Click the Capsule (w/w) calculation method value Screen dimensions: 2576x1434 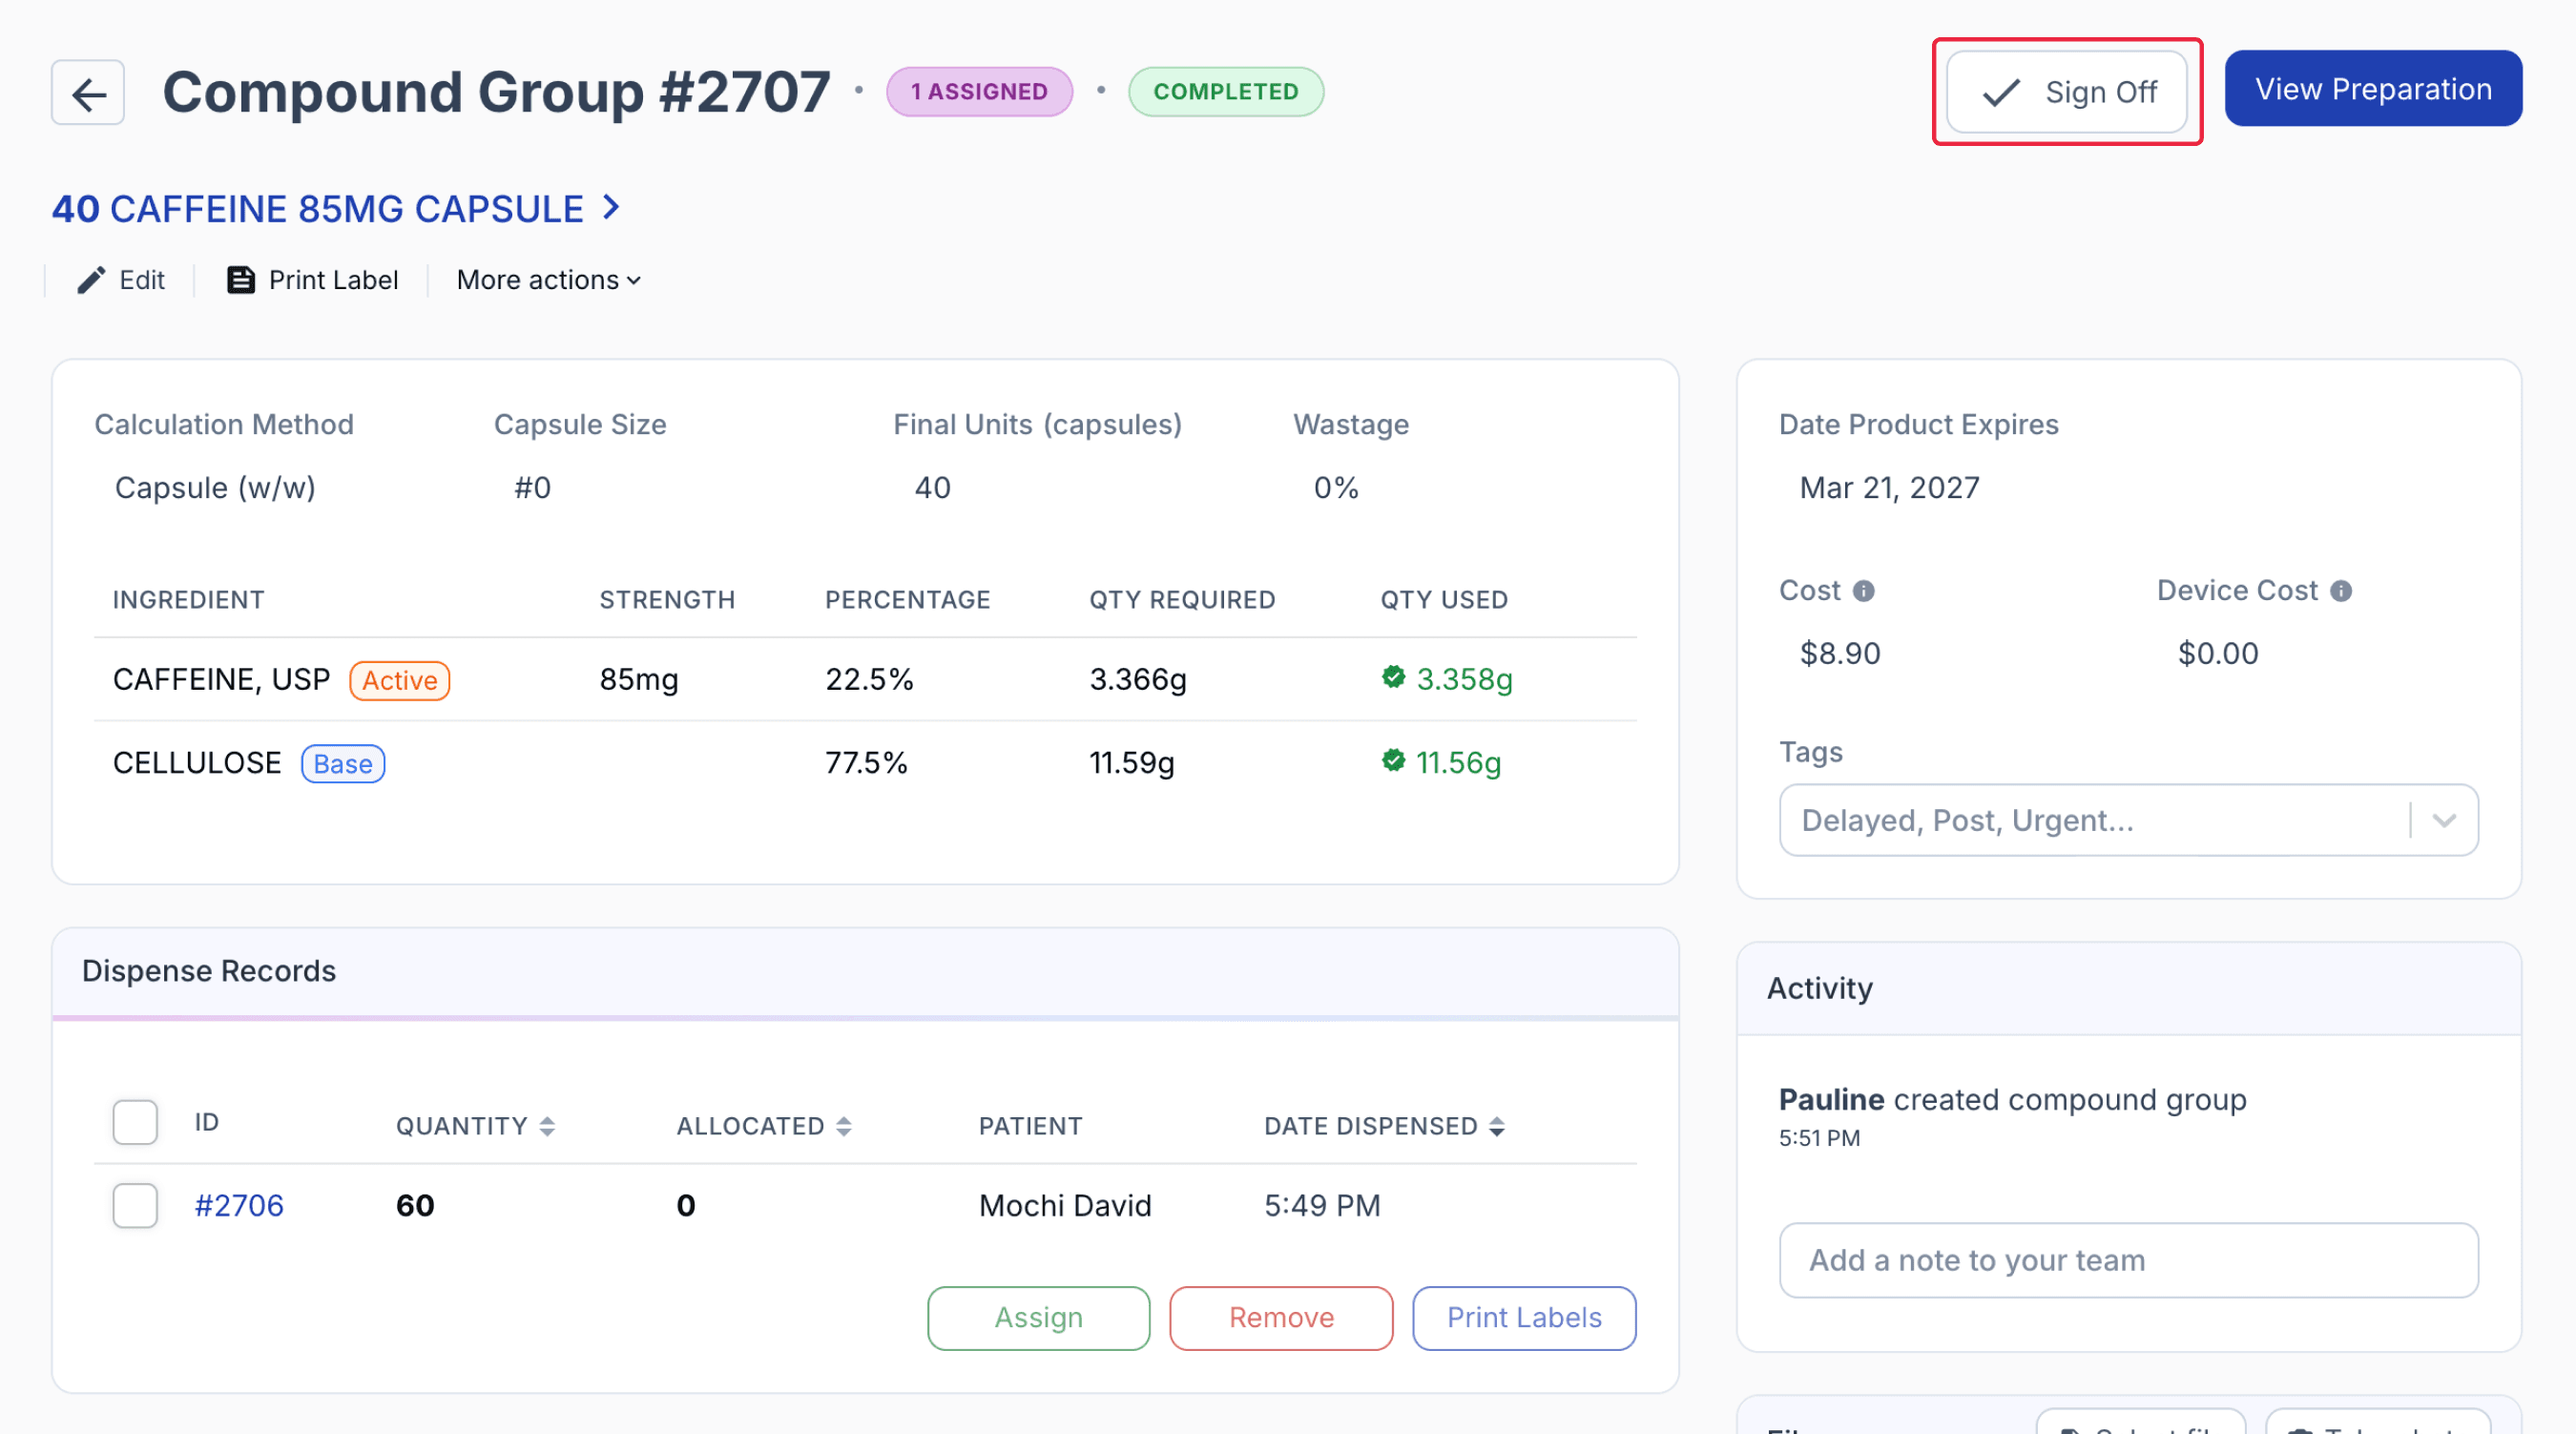point(215,487)
